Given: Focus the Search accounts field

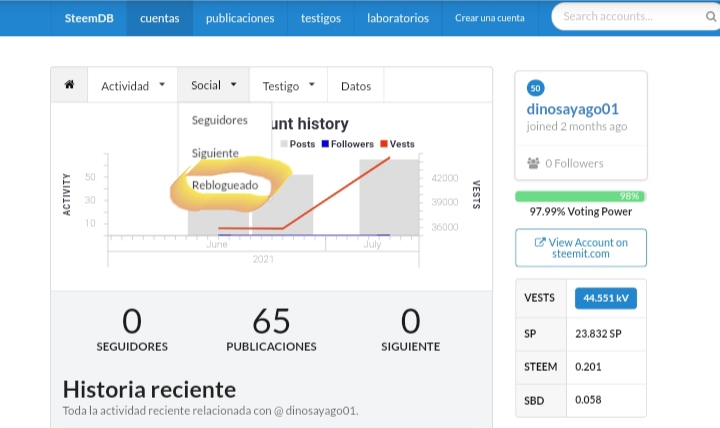Looking at the screenshot, I should pos(636,17).
